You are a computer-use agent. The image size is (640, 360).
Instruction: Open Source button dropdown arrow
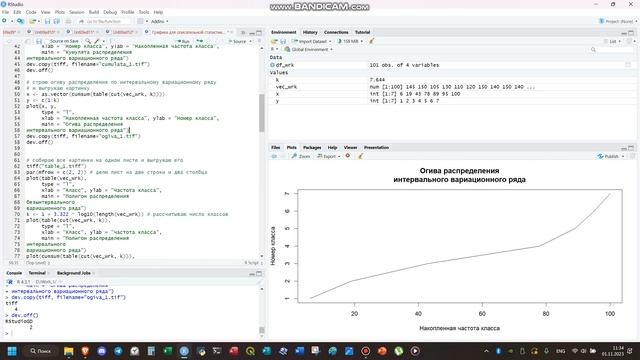click(251, 41)
